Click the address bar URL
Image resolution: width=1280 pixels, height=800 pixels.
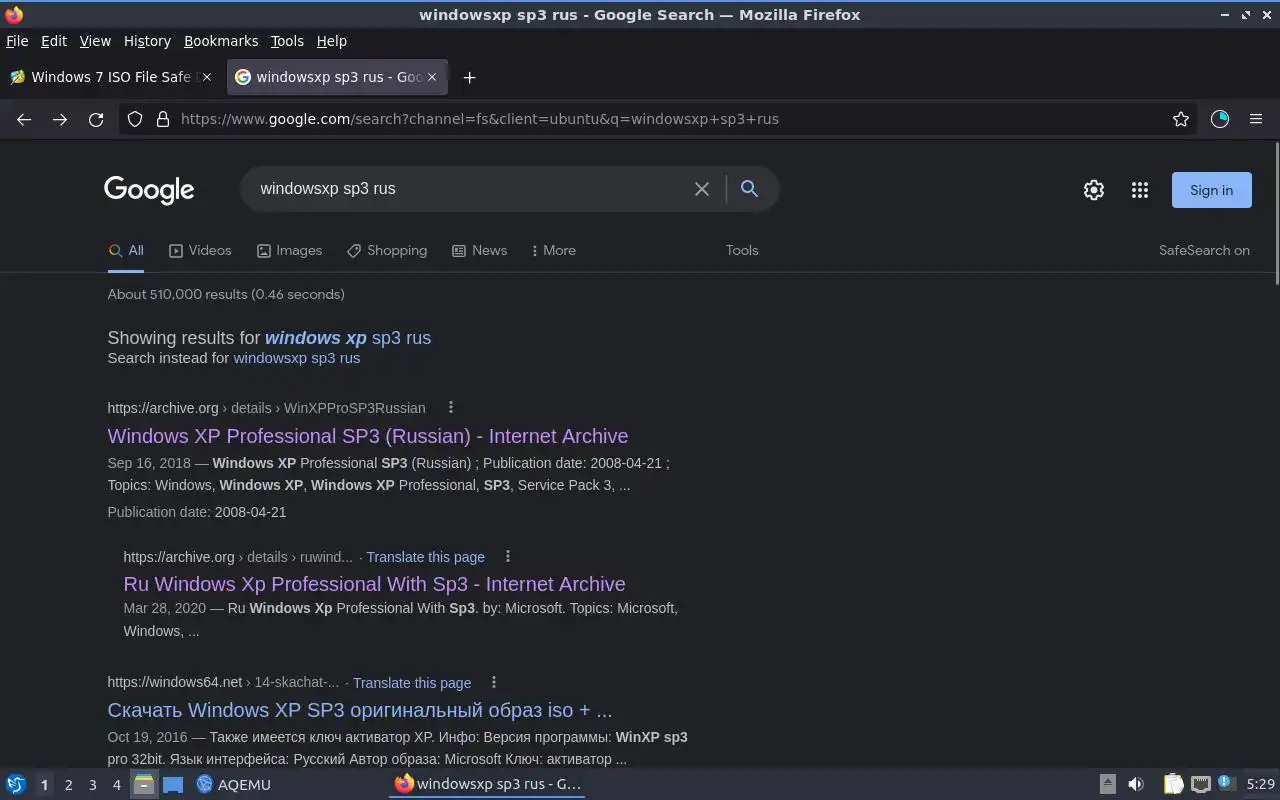480,119
